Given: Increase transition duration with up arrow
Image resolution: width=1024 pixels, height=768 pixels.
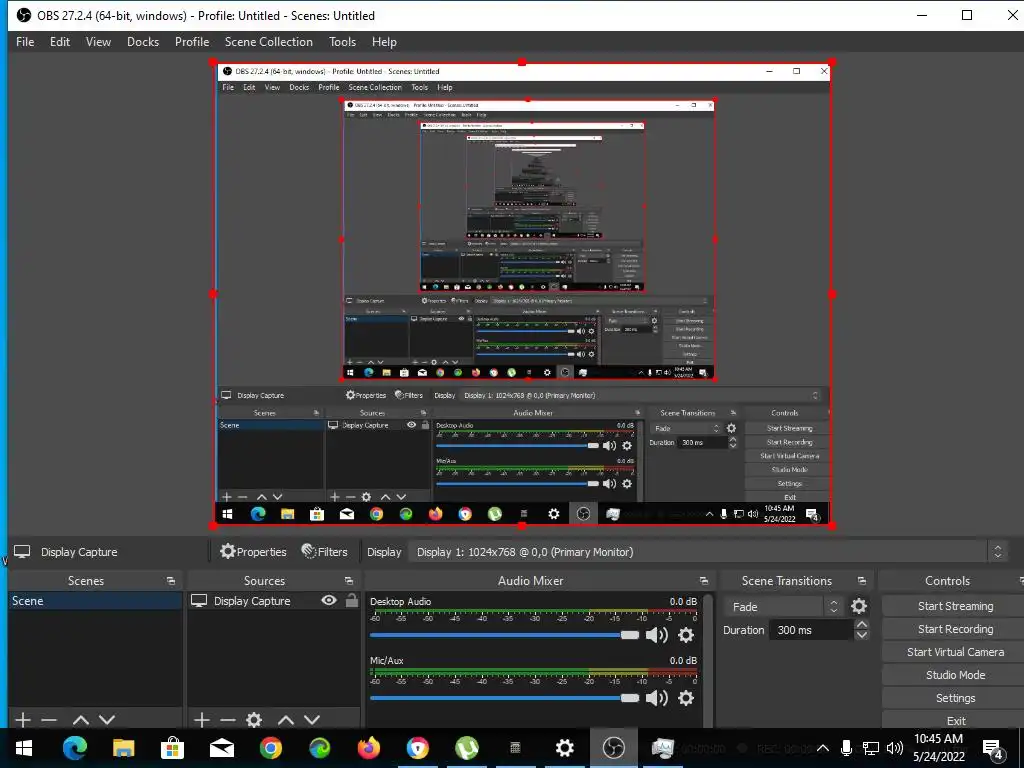Looking at the screenshot, I should 861,625.
